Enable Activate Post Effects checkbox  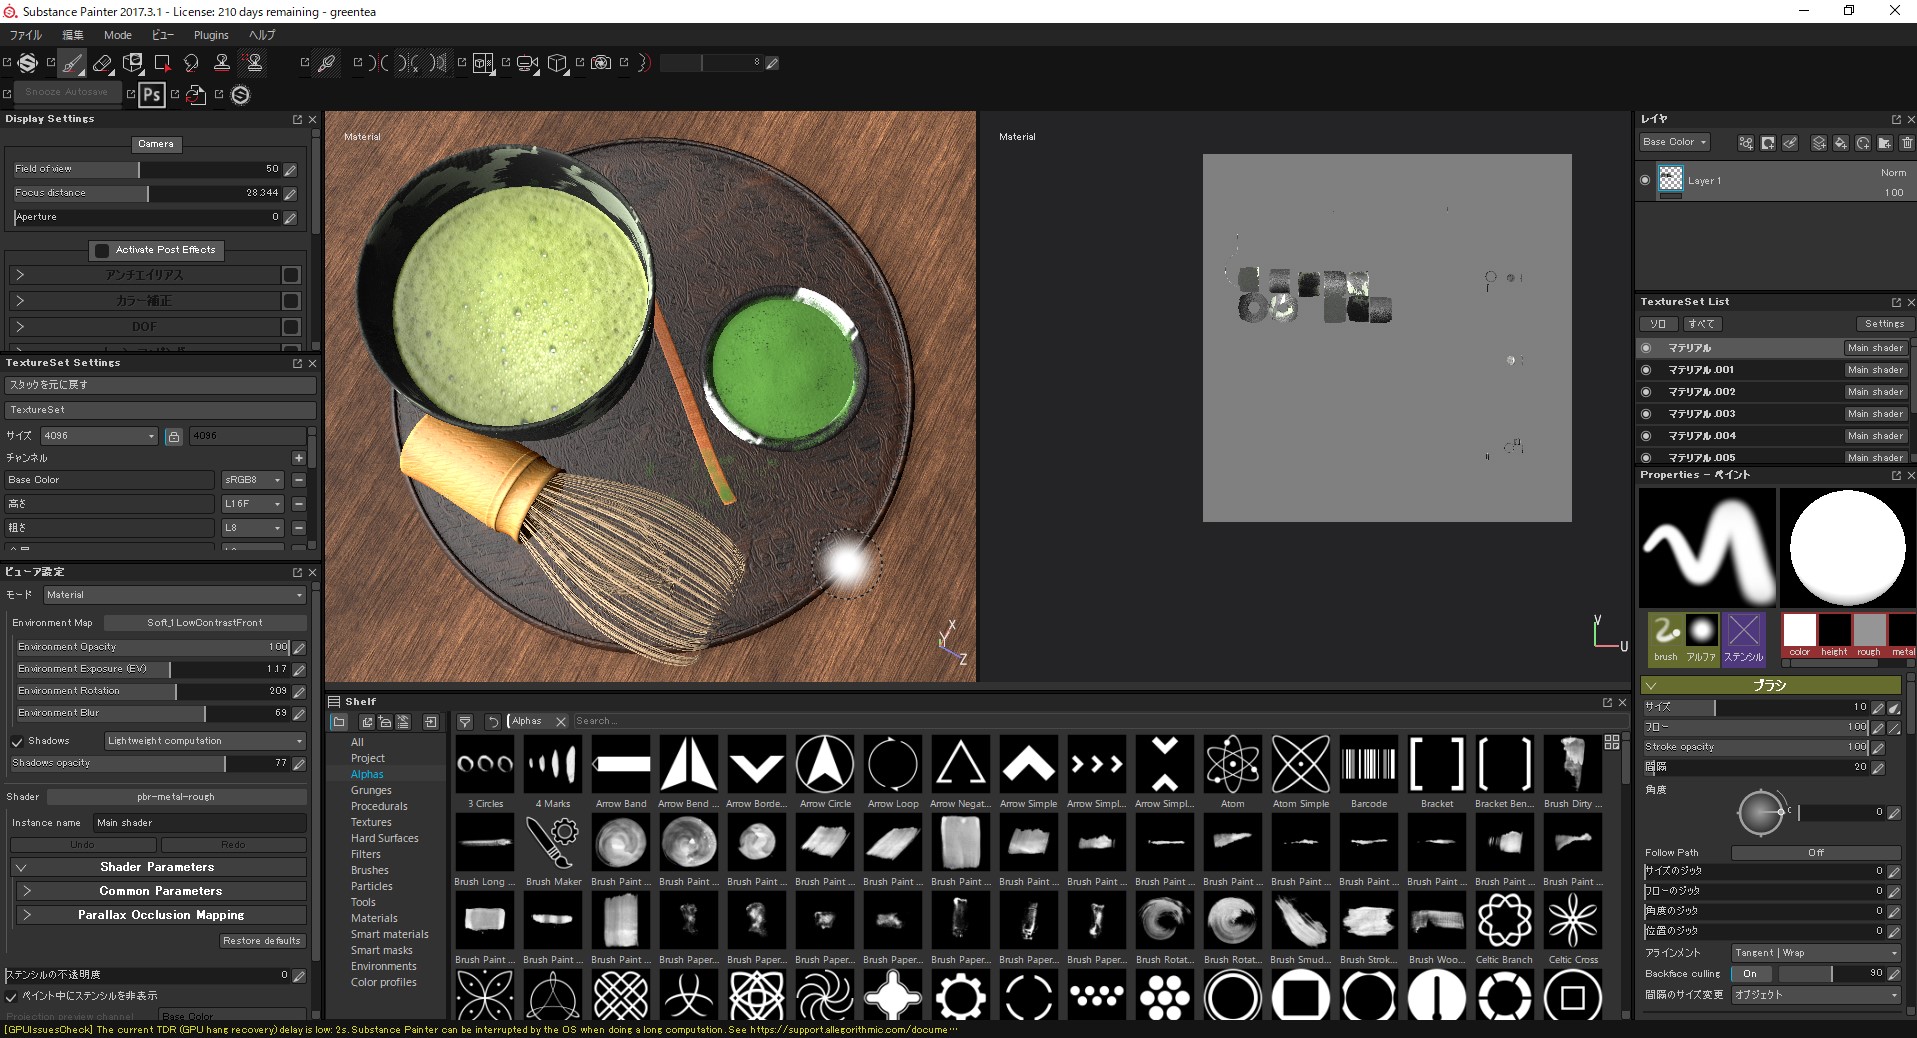pos(101,250)
